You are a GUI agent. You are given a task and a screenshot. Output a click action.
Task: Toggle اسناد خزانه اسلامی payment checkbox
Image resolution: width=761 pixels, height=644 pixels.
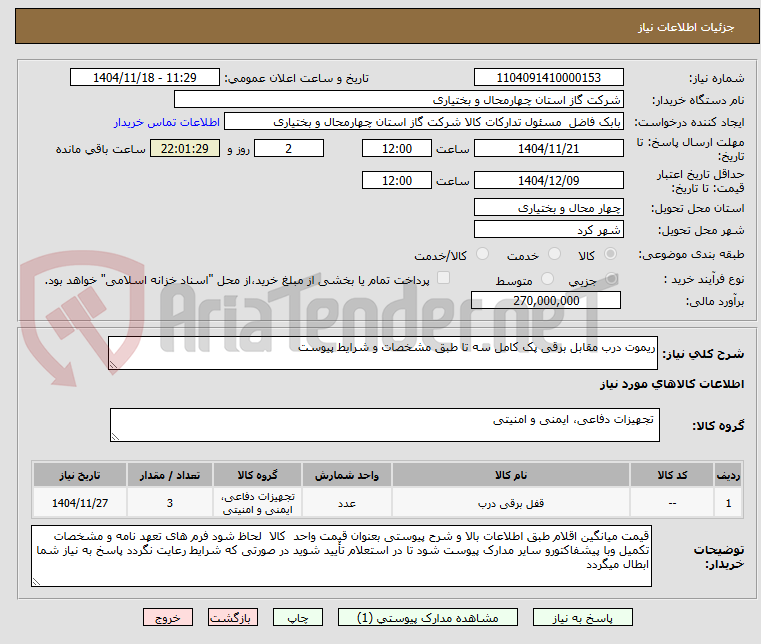(x=443, y=278)
